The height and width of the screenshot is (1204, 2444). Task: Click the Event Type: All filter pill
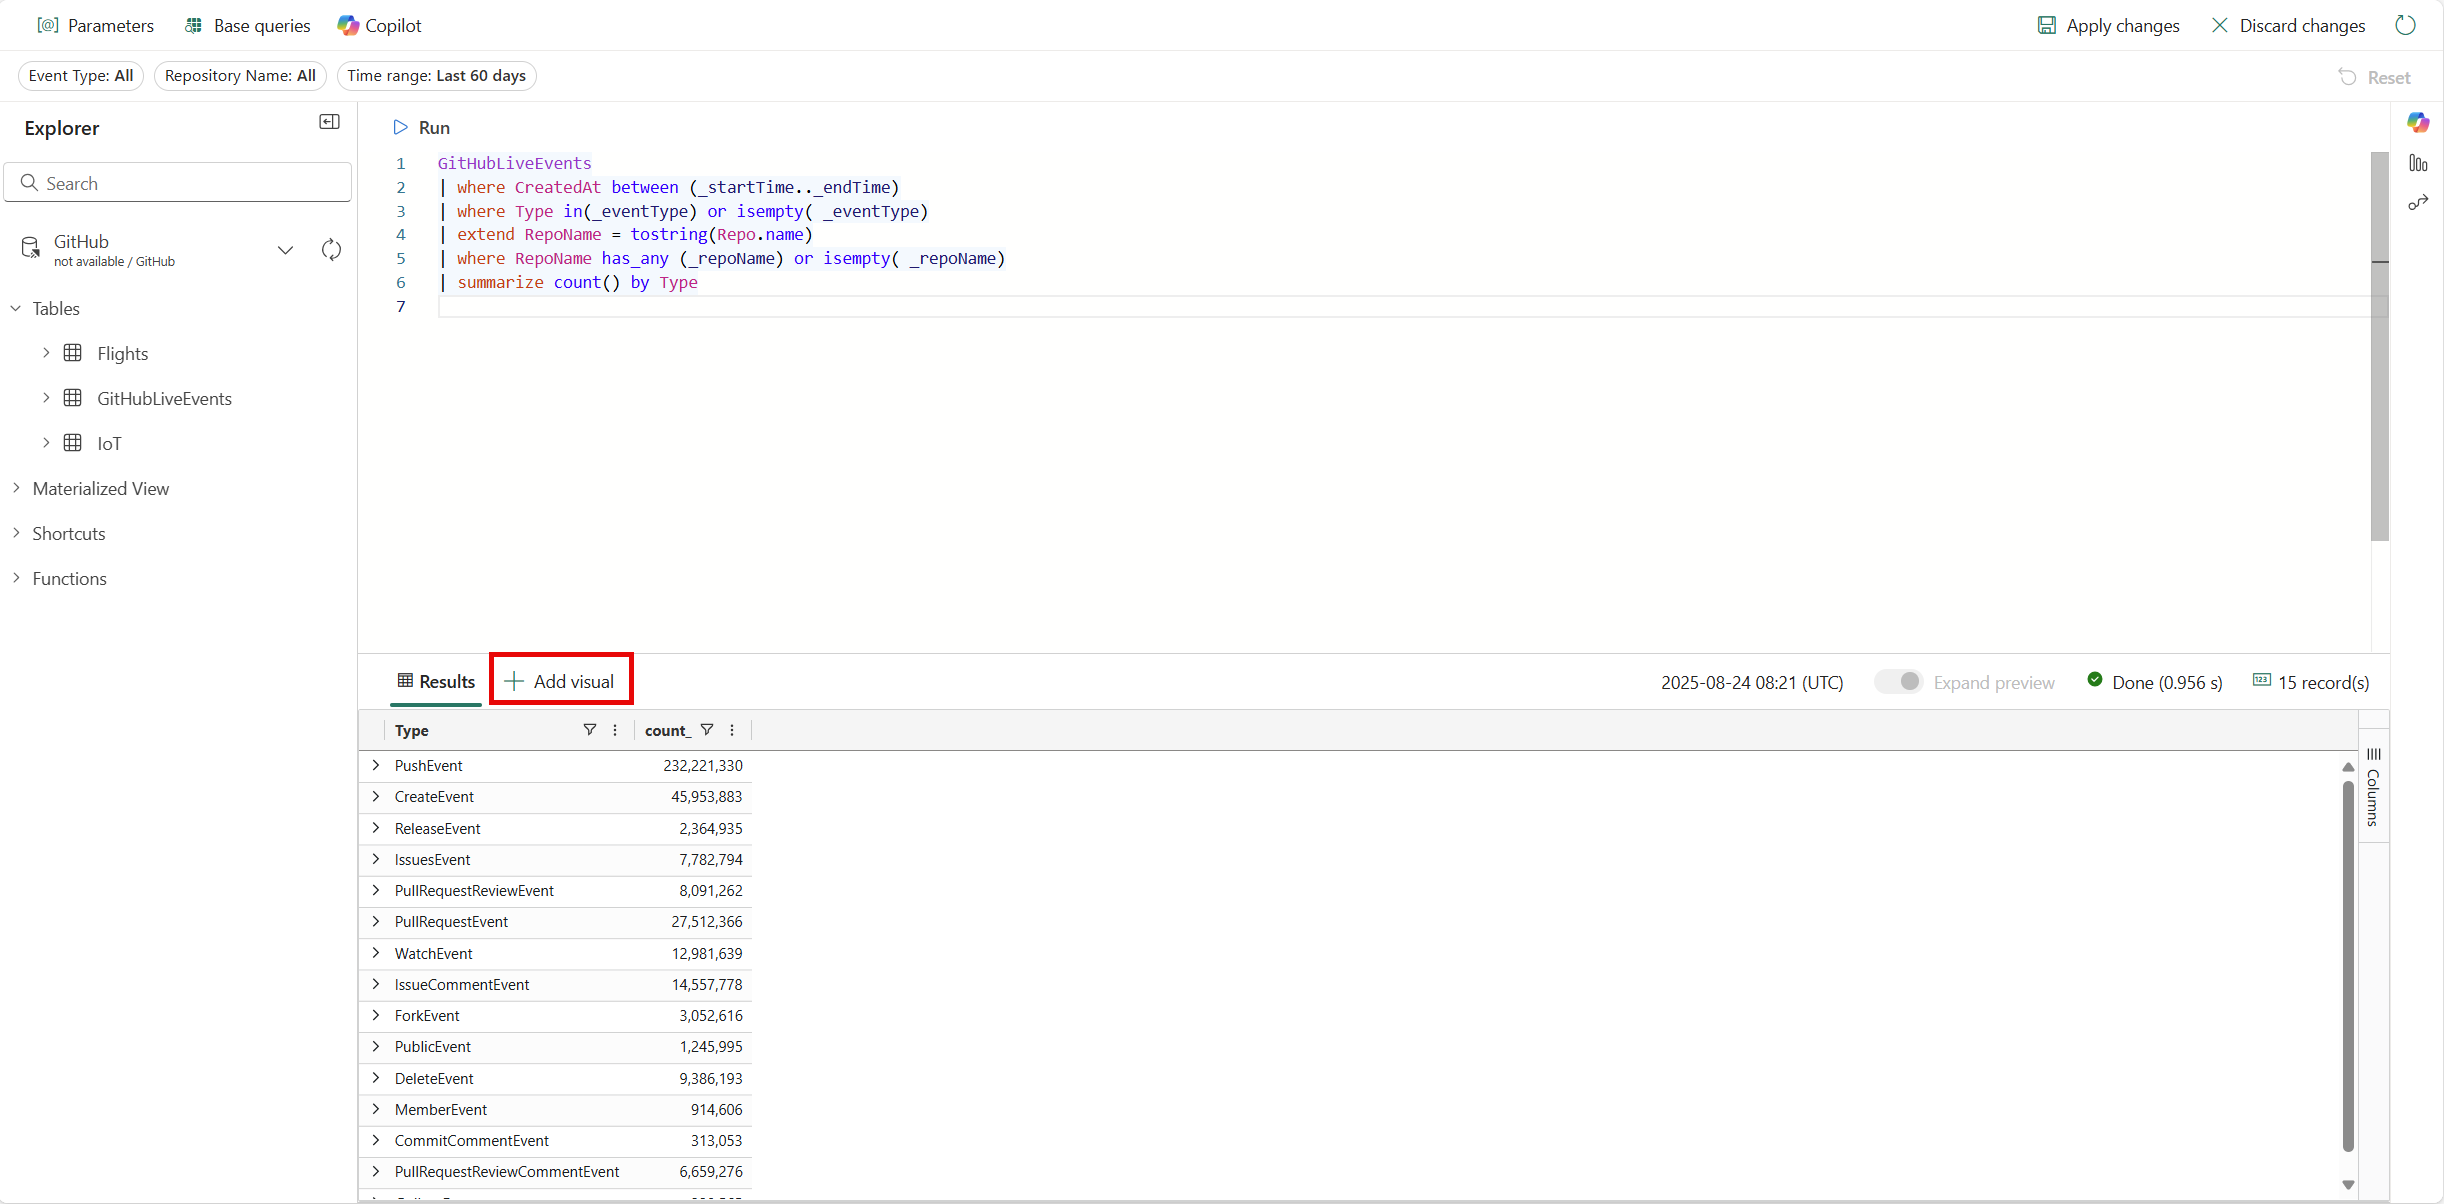tap(80, 75)
